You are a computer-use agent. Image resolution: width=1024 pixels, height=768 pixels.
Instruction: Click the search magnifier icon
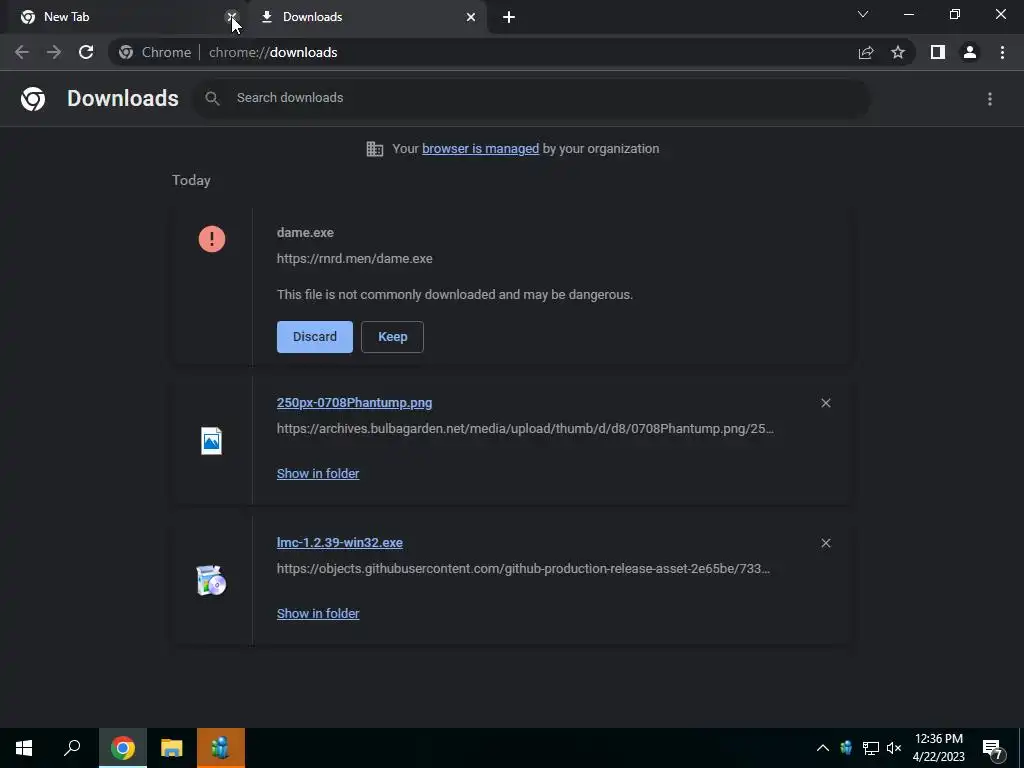click(x=212, y=98)
